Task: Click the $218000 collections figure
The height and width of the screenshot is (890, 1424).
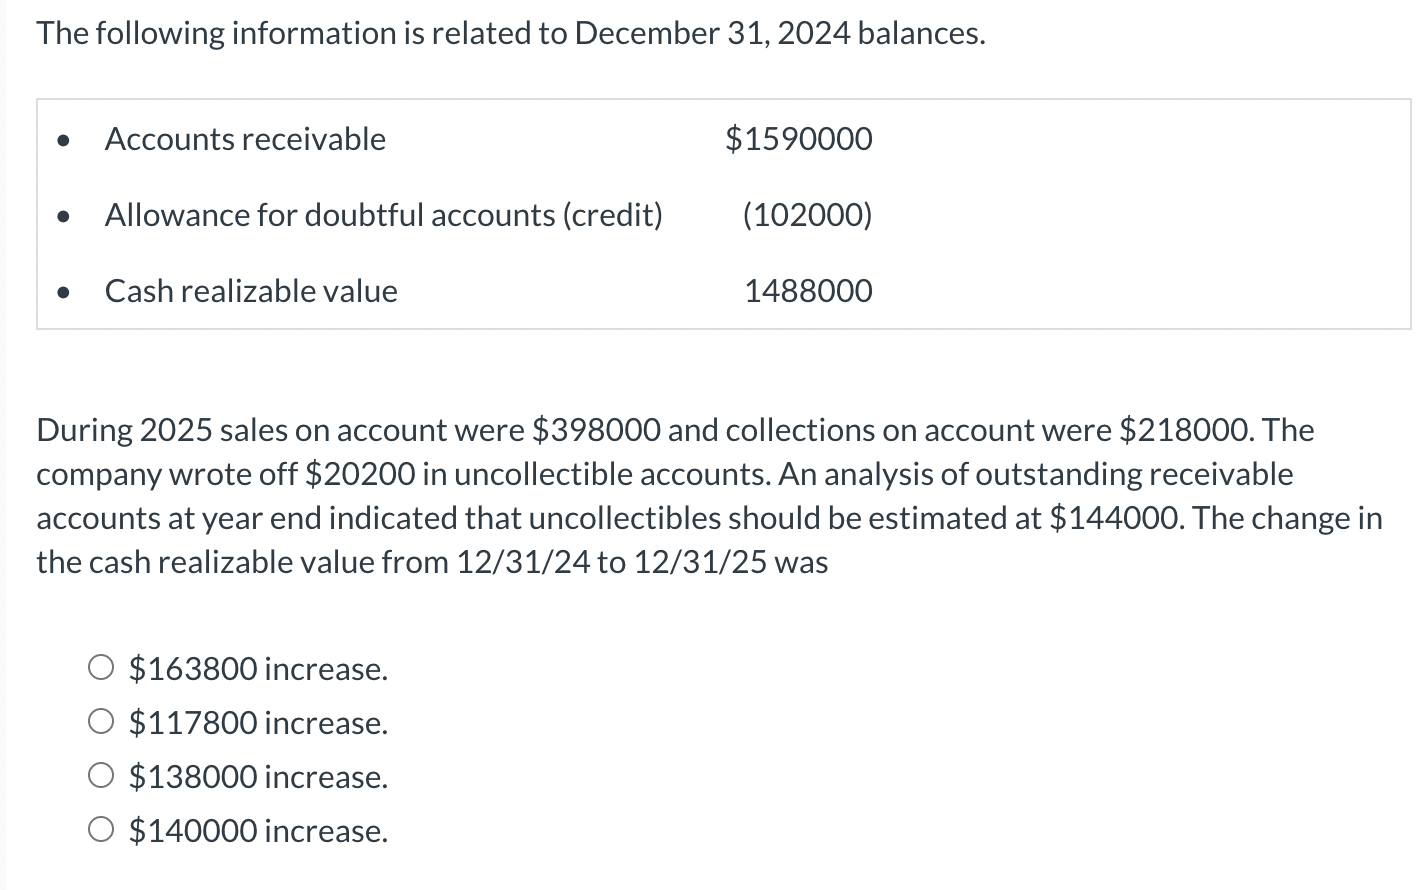Action: click(1184, 430)
